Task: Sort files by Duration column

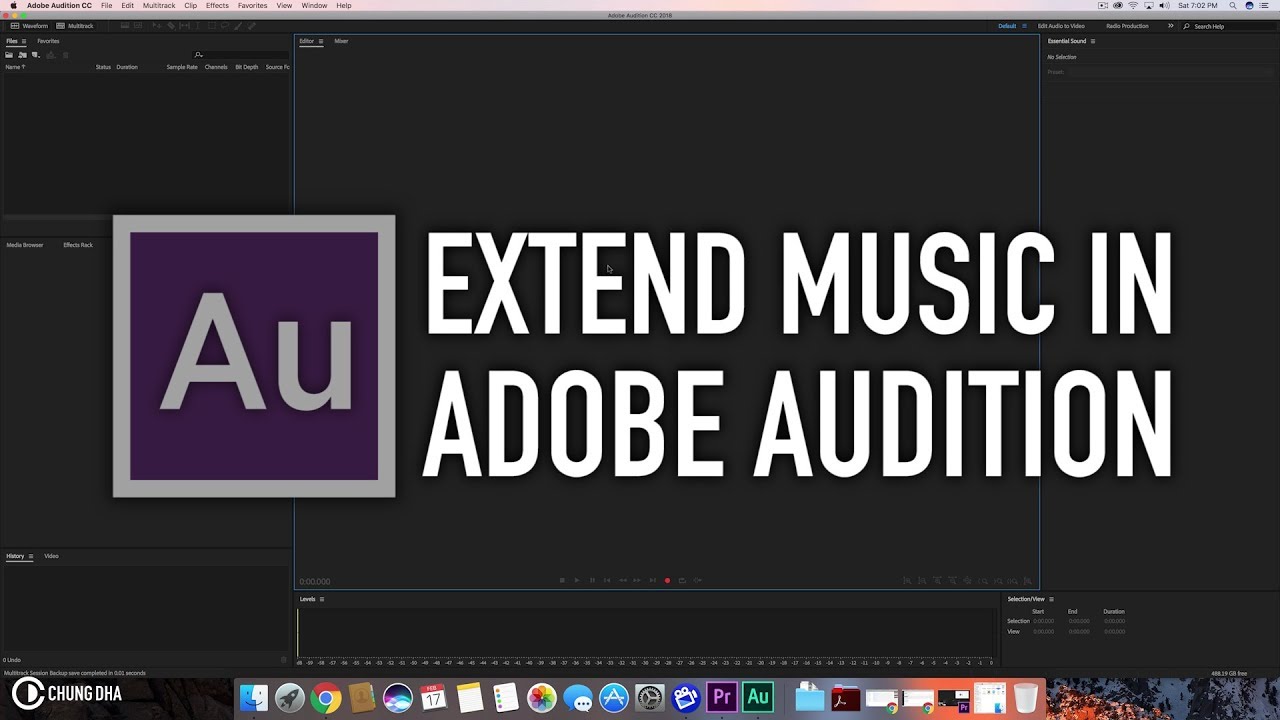Action: tap(127, 67)
